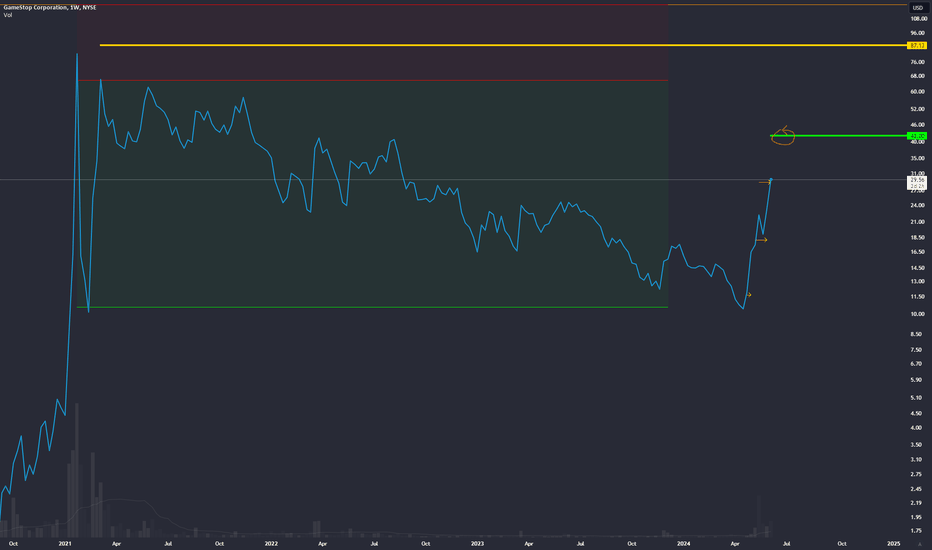
Task: Select the green 43.00 price label
Action: (917, 136)
